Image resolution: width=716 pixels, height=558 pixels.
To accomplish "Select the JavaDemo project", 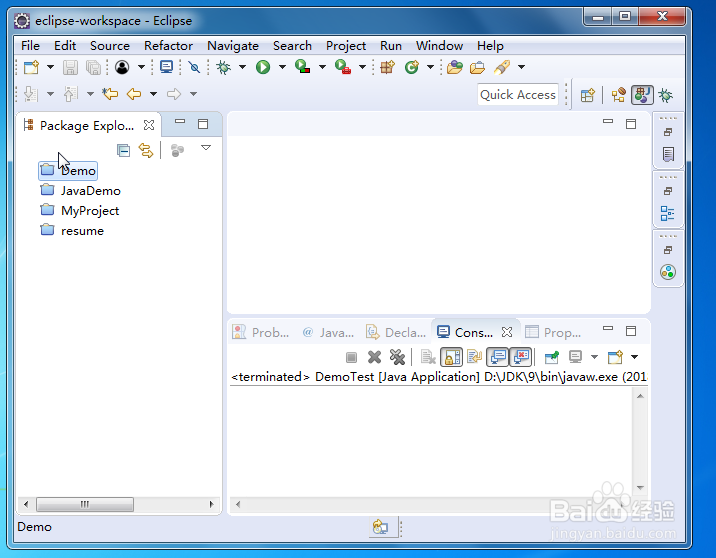I will (80, 191).
